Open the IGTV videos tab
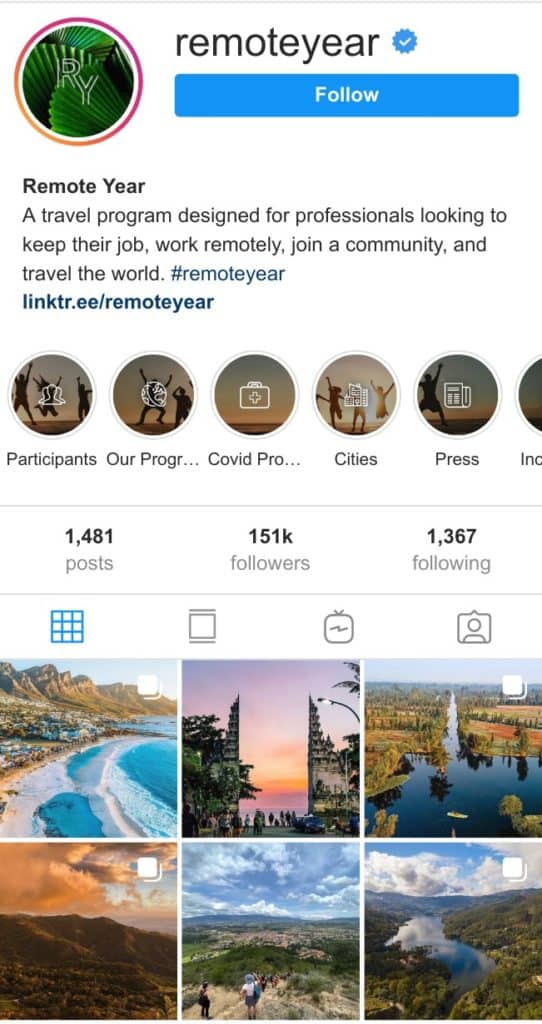 [339, 627]
